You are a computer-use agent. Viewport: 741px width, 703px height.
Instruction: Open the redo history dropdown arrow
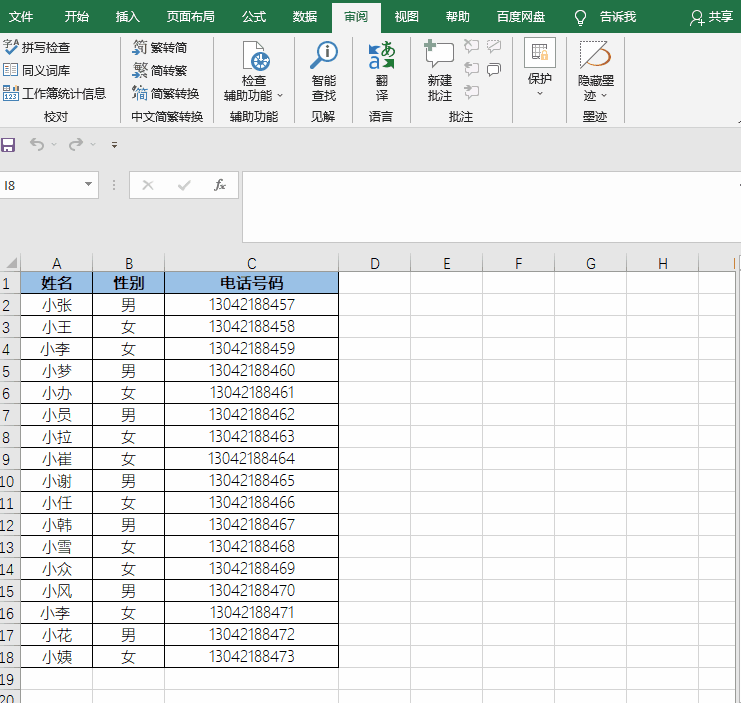pyautogui.click(x=93, y=144)
